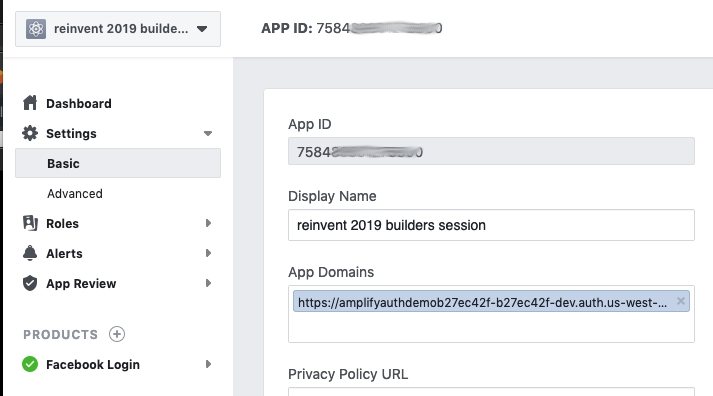Click the Facebook Login green check icon
The image size is (713, 396).
(x=30, y=364)
